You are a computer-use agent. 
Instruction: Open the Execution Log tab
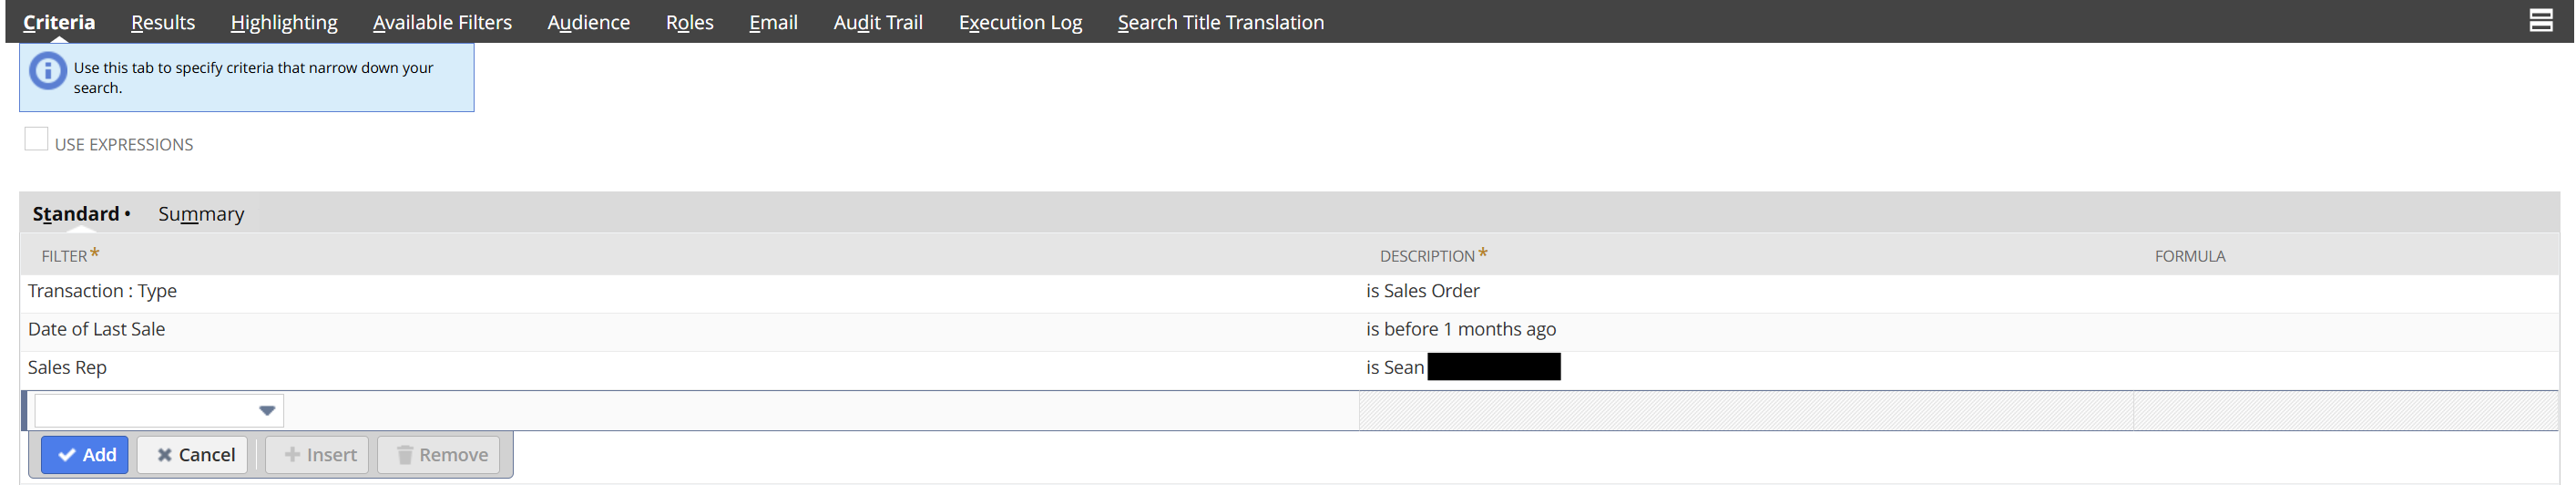point(1020,22)
